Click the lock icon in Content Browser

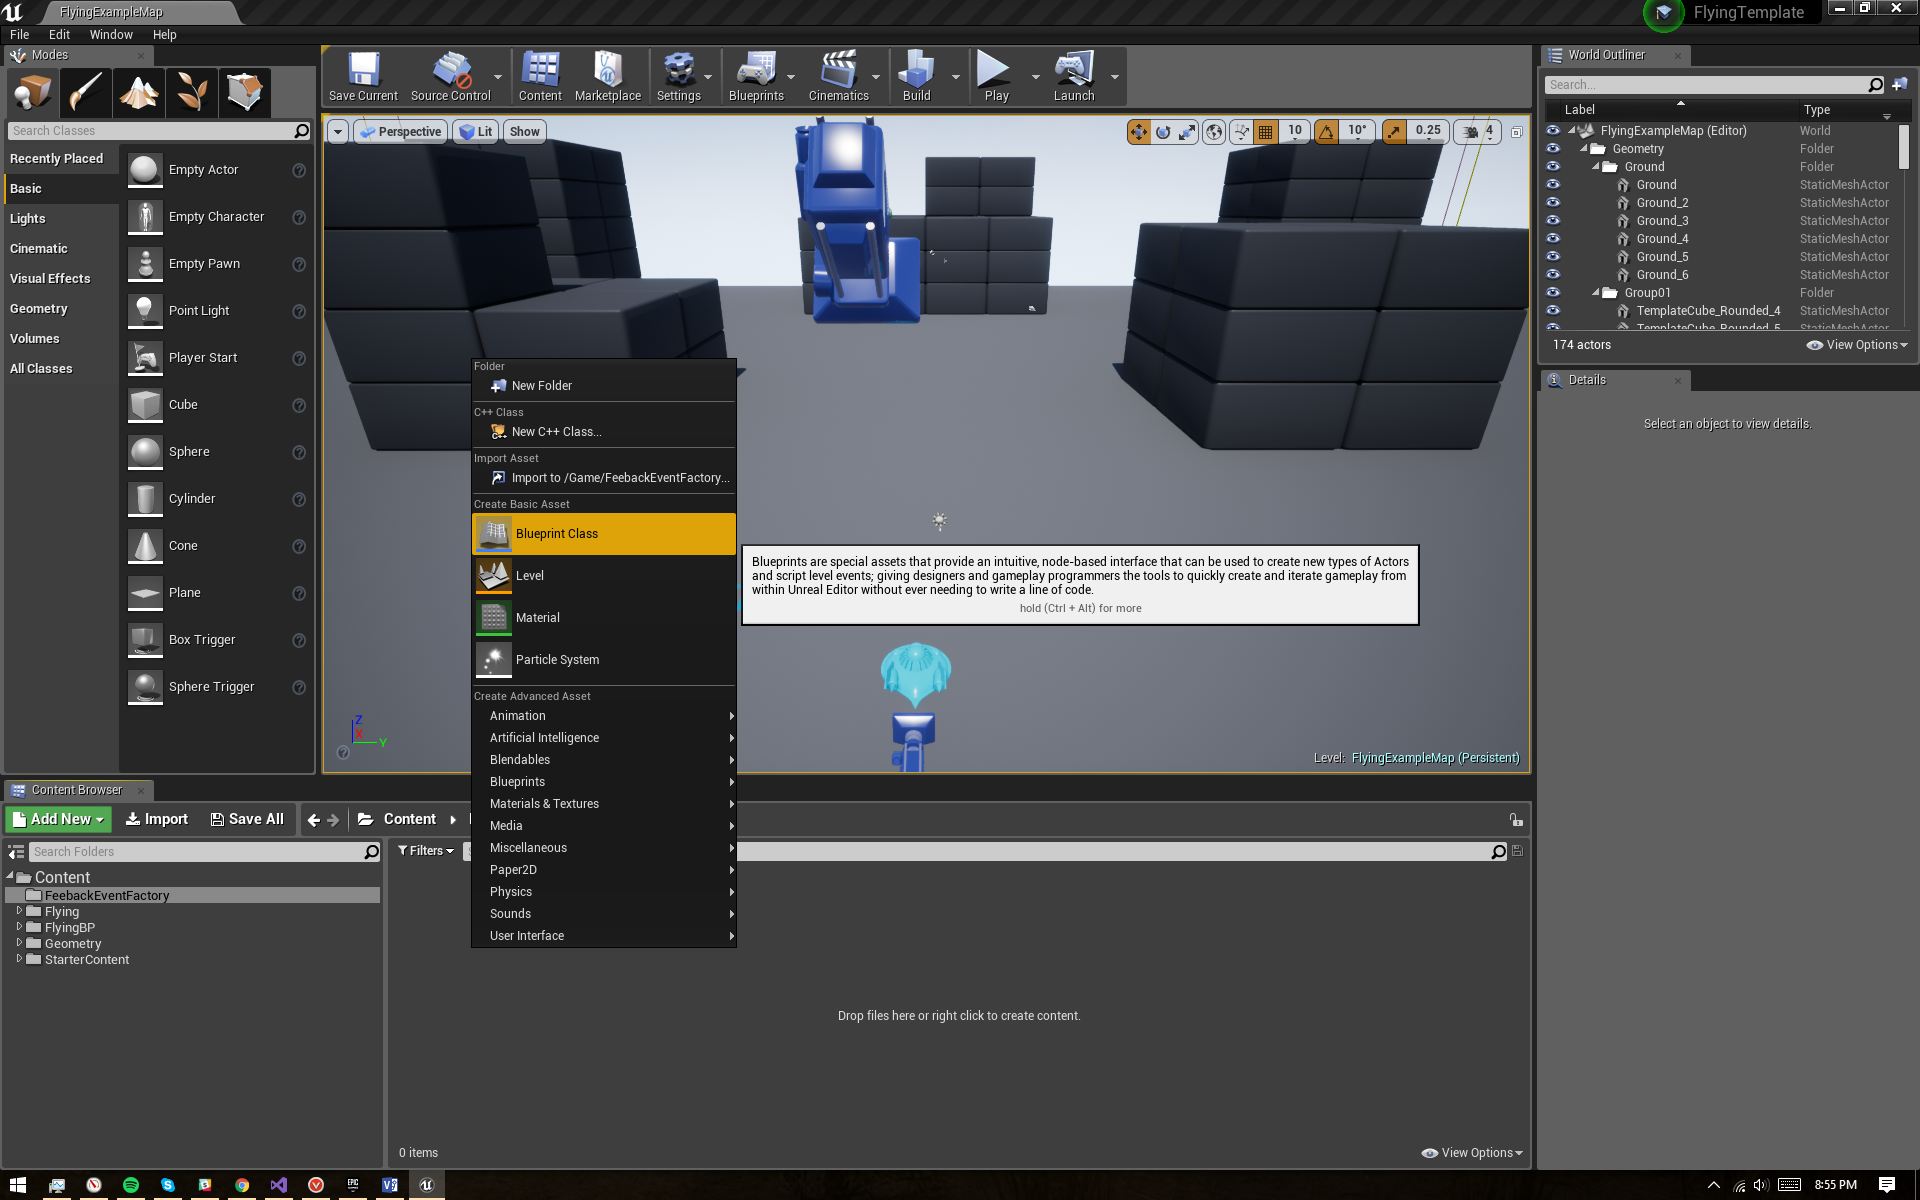(1516, 820)
